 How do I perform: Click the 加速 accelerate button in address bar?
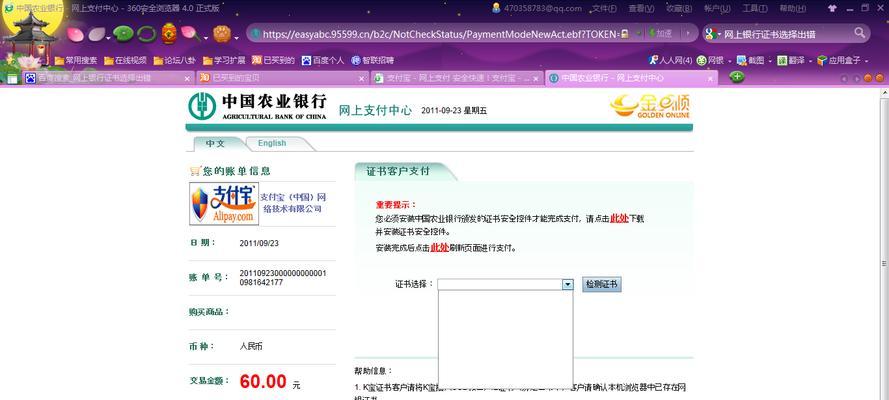[x=660, y=33]
